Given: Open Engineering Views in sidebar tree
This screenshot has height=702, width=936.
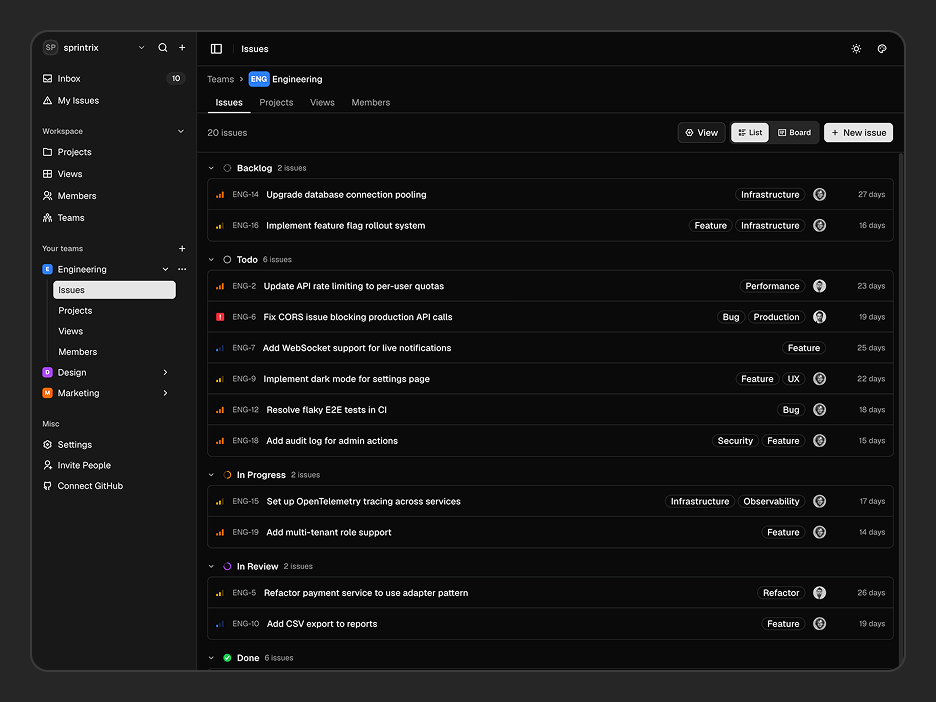Looking at the screenshot, I should click(x=115, y=331).
